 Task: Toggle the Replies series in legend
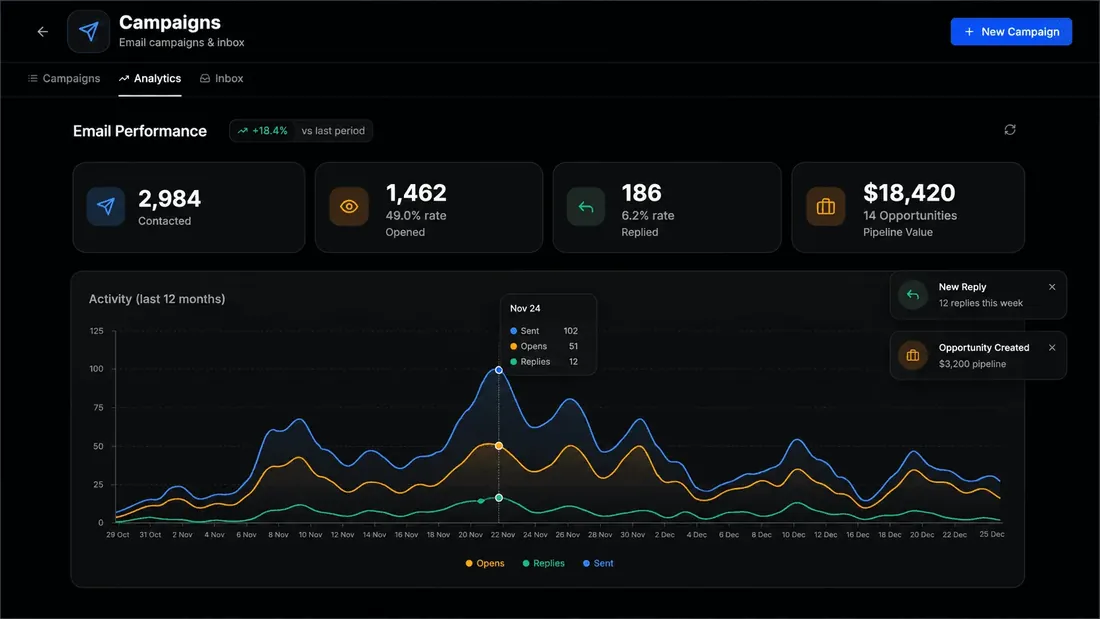[x=544, y=563]
